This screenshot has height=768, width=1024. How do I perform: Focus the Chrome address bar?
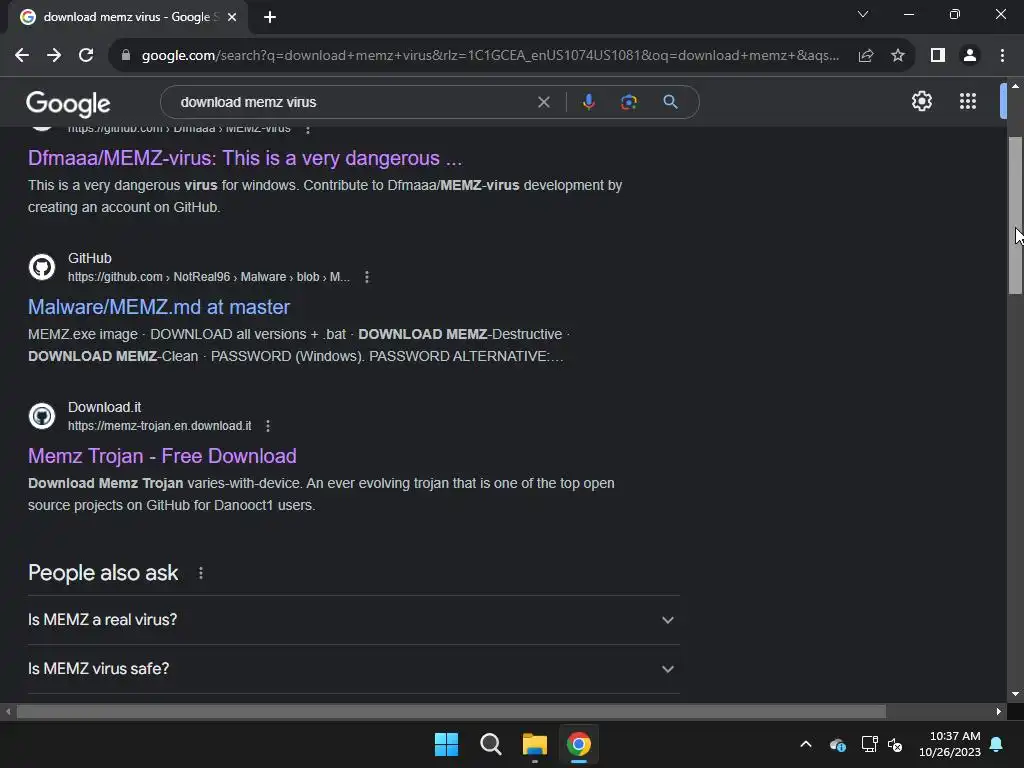[490, 56]
